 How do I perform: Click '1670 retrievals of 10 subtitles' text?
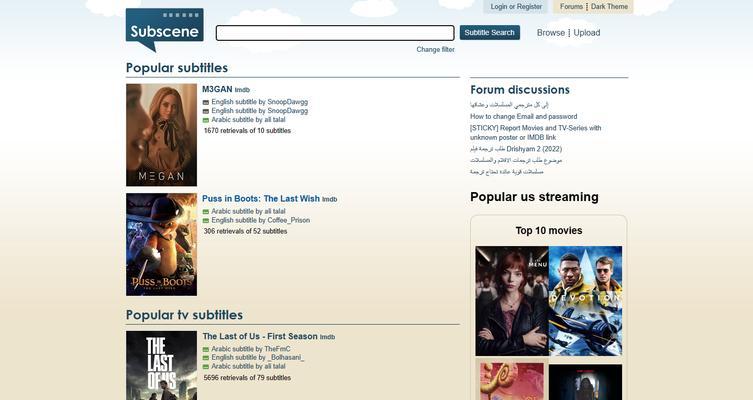(247, 131)
